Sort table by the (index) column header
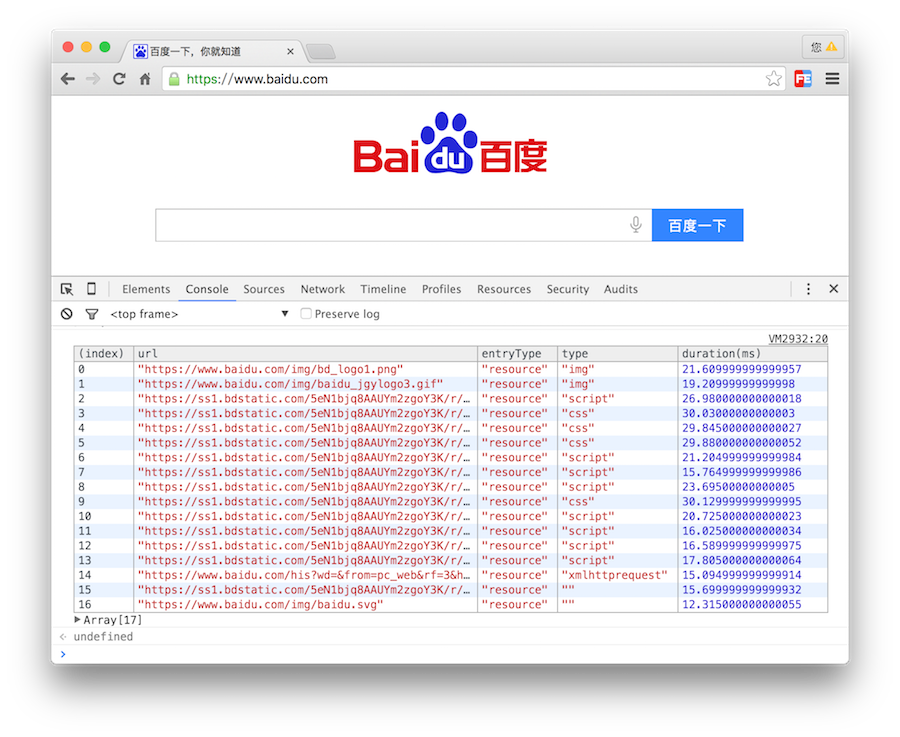Screen dimensions: 900x737 103,354
